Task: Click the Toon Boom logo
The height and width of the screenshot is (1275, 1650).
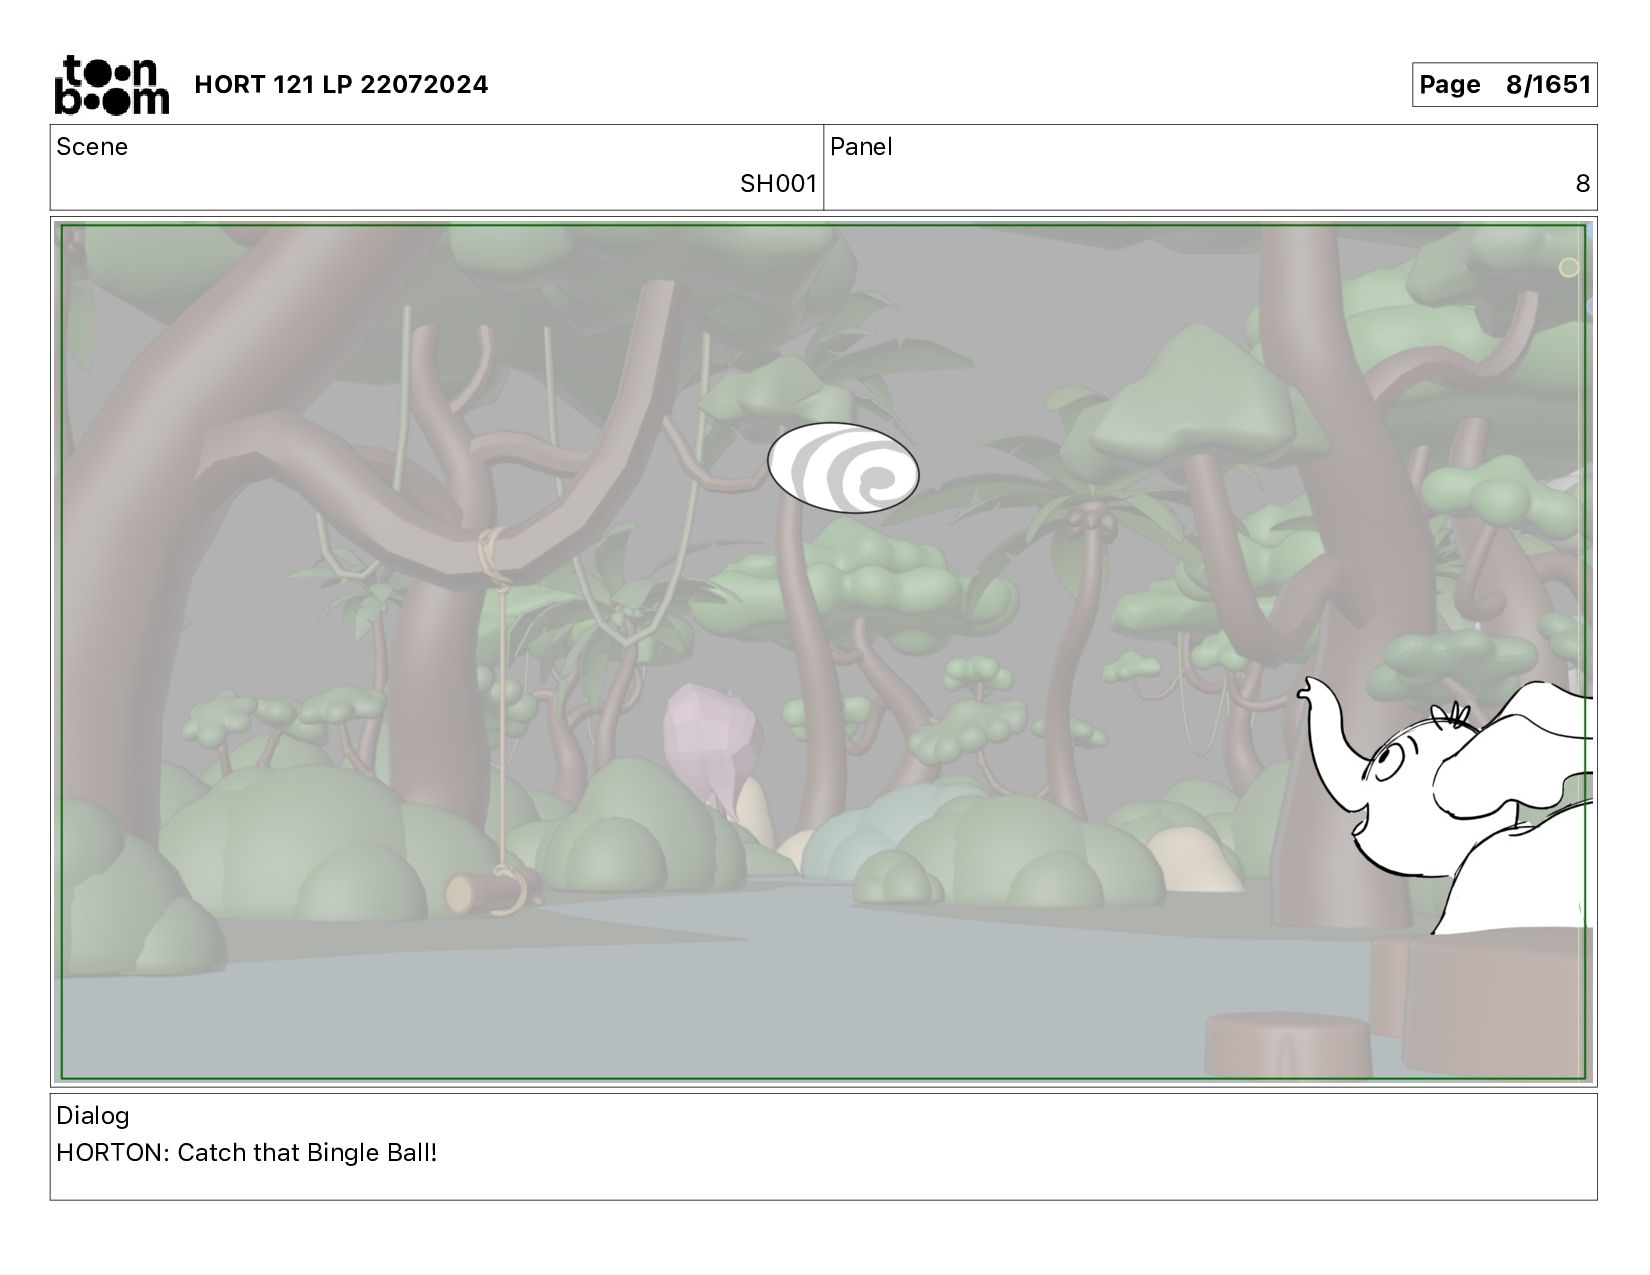Action: [x=111, y=84]
